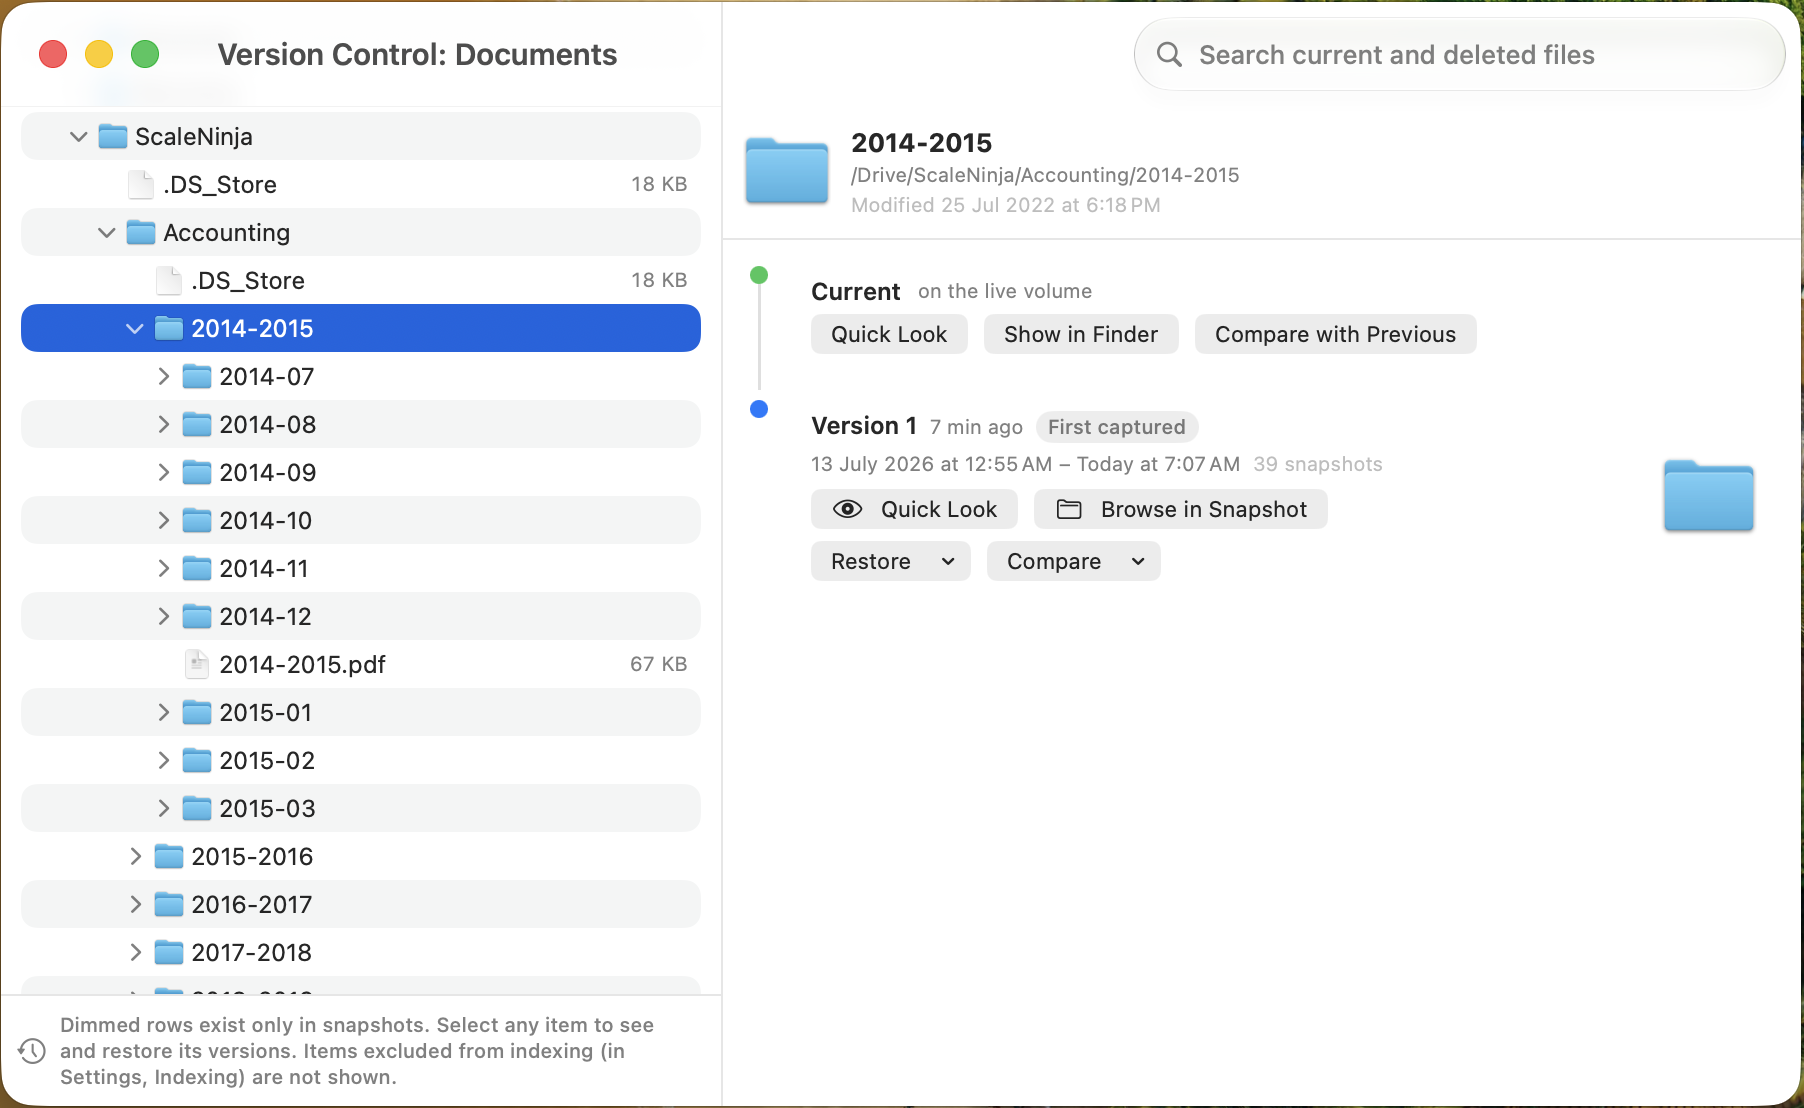Expand the 2016-2017 folder
1804x1108 pixels.
[135, 904]
